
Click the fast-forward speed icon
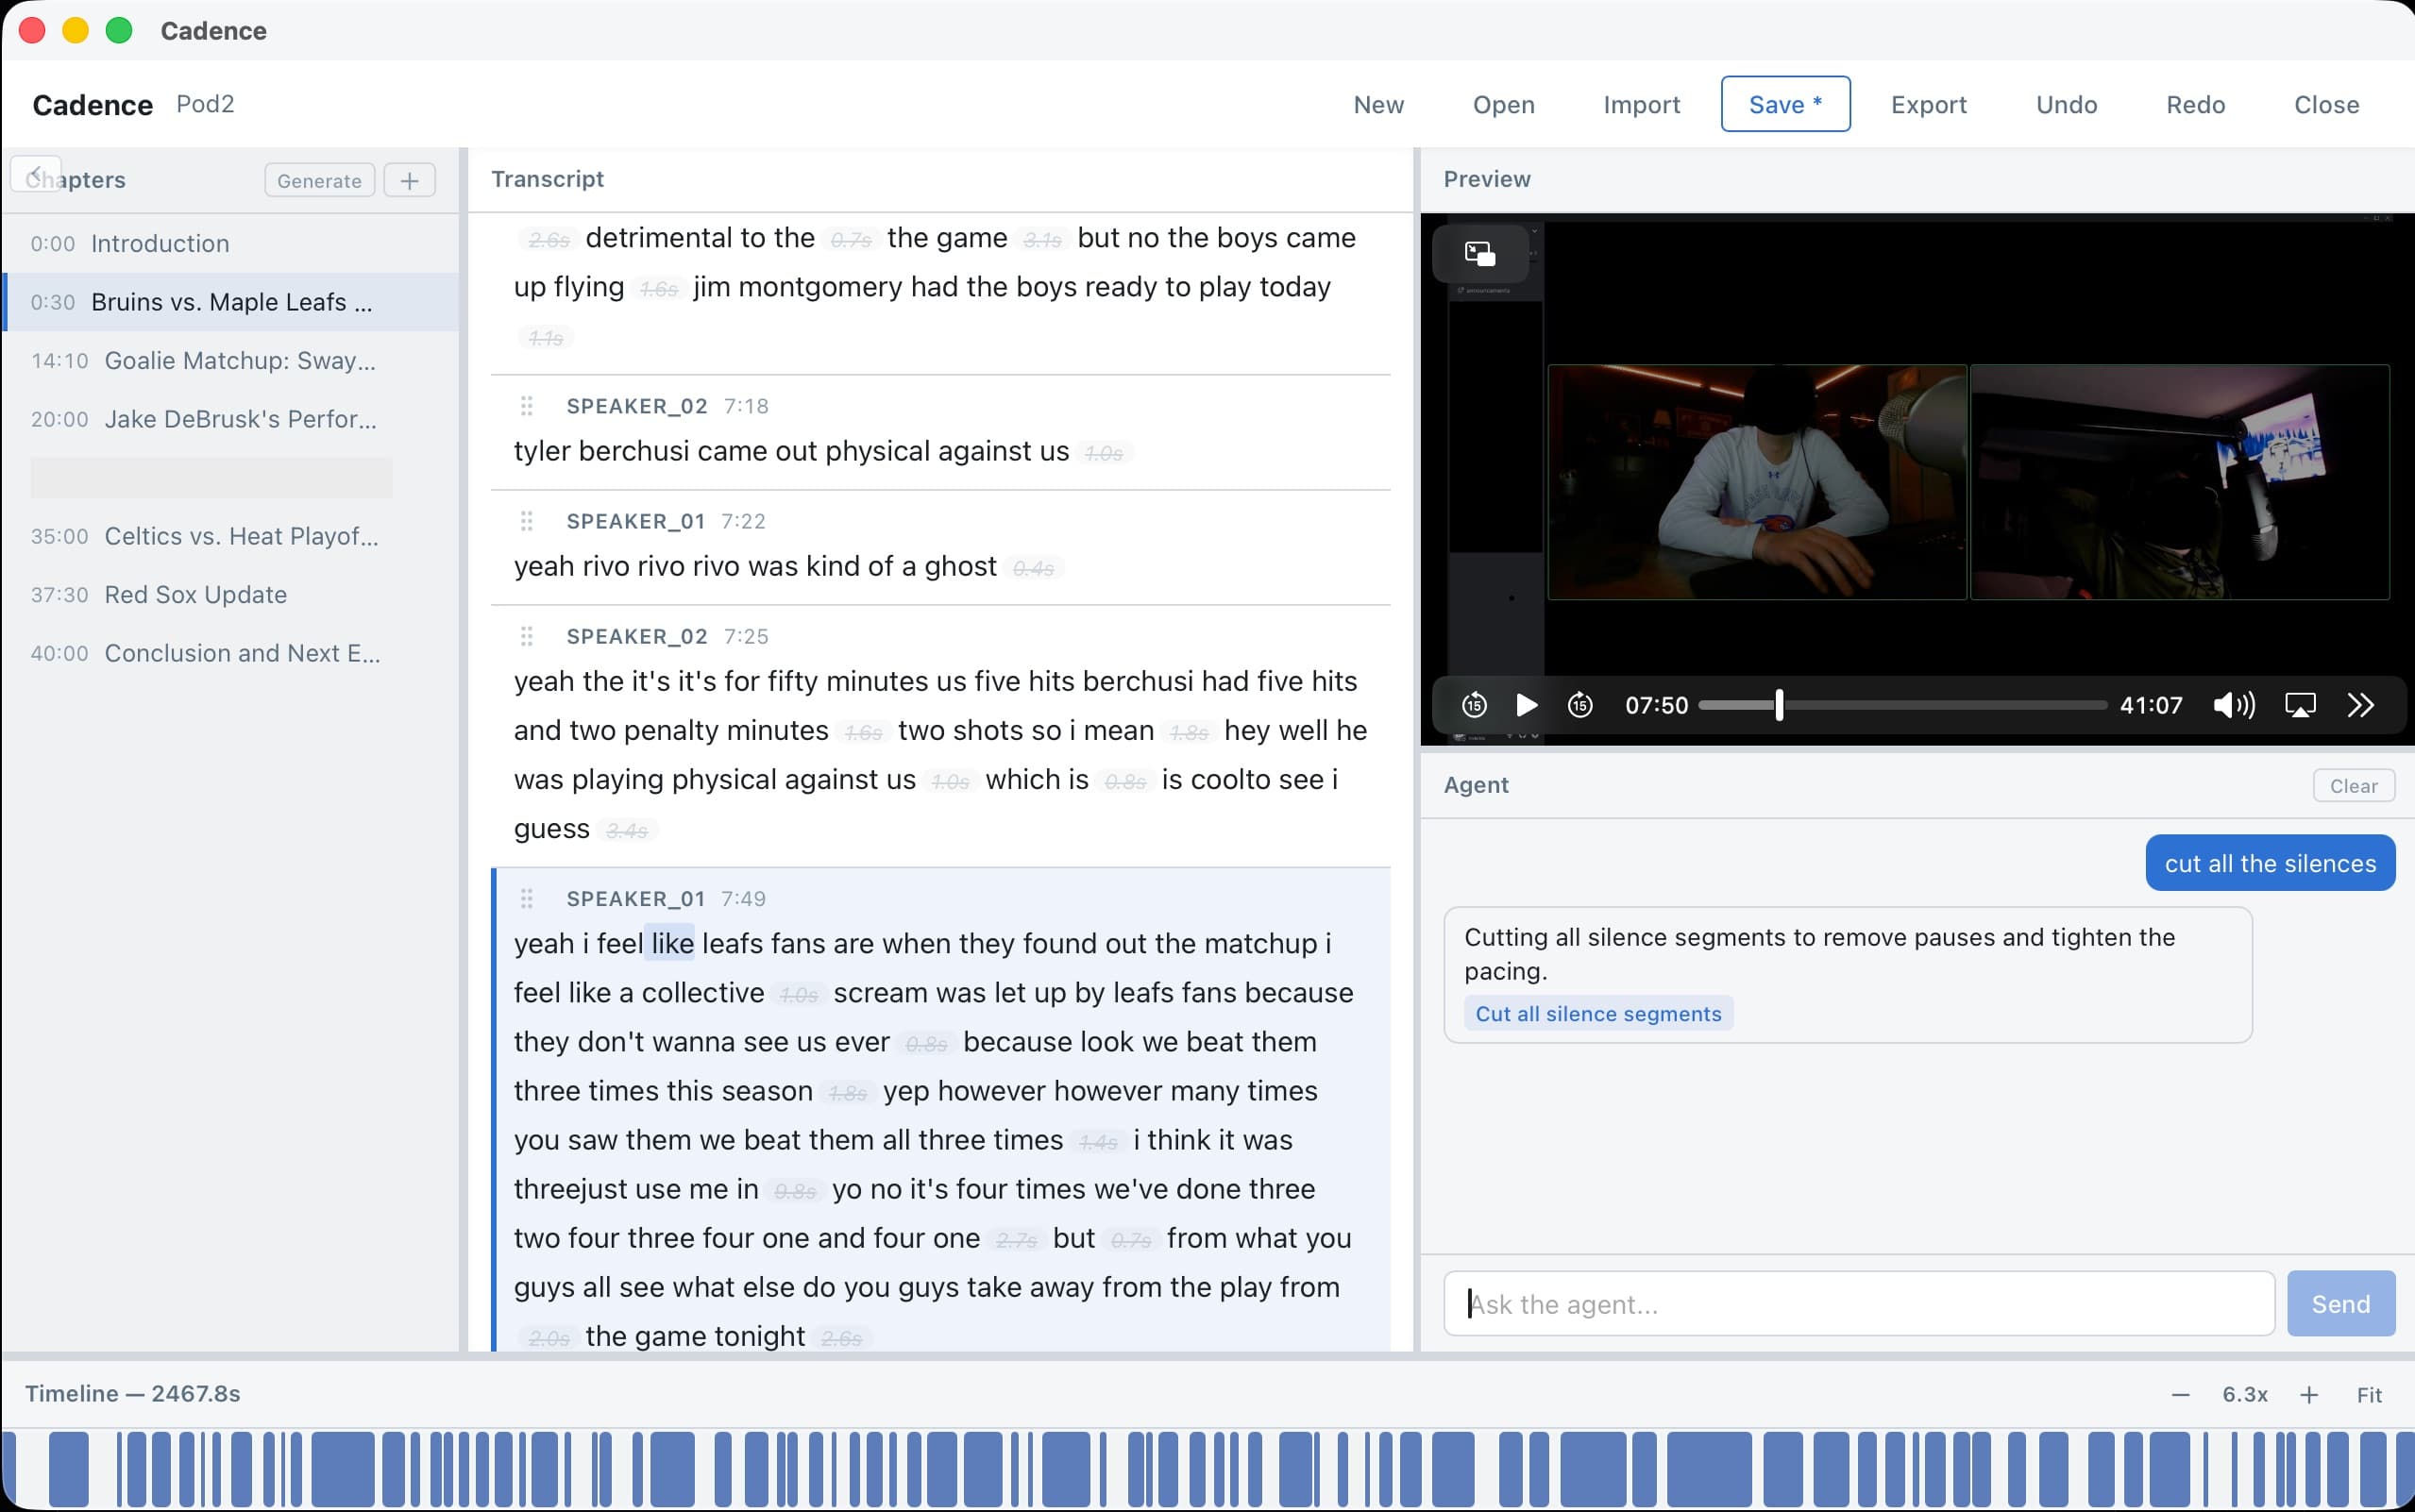[2363, 705]
